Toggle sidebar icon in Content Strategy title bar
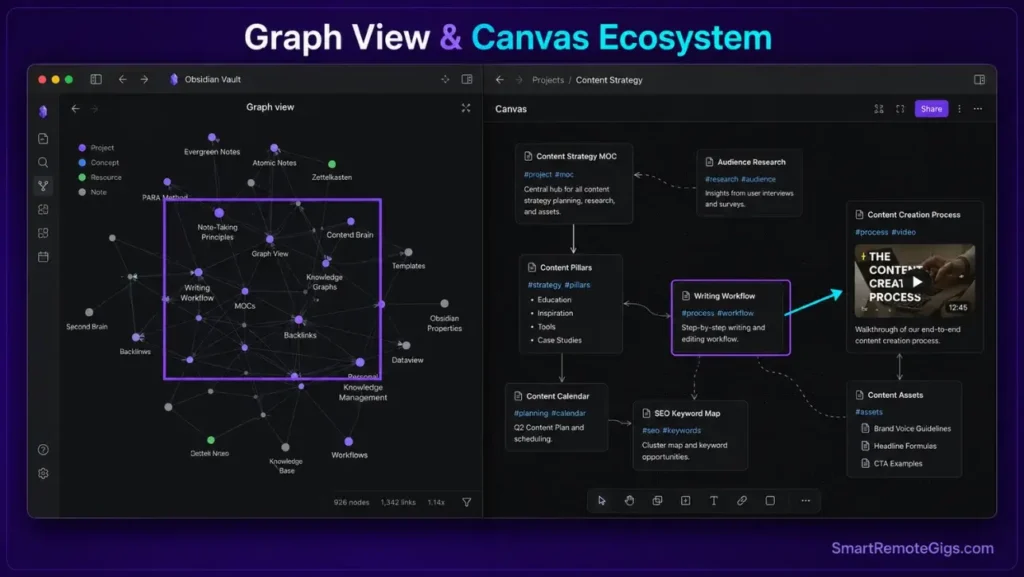This screenshot has width=1024, height=577. coord(979,79)
